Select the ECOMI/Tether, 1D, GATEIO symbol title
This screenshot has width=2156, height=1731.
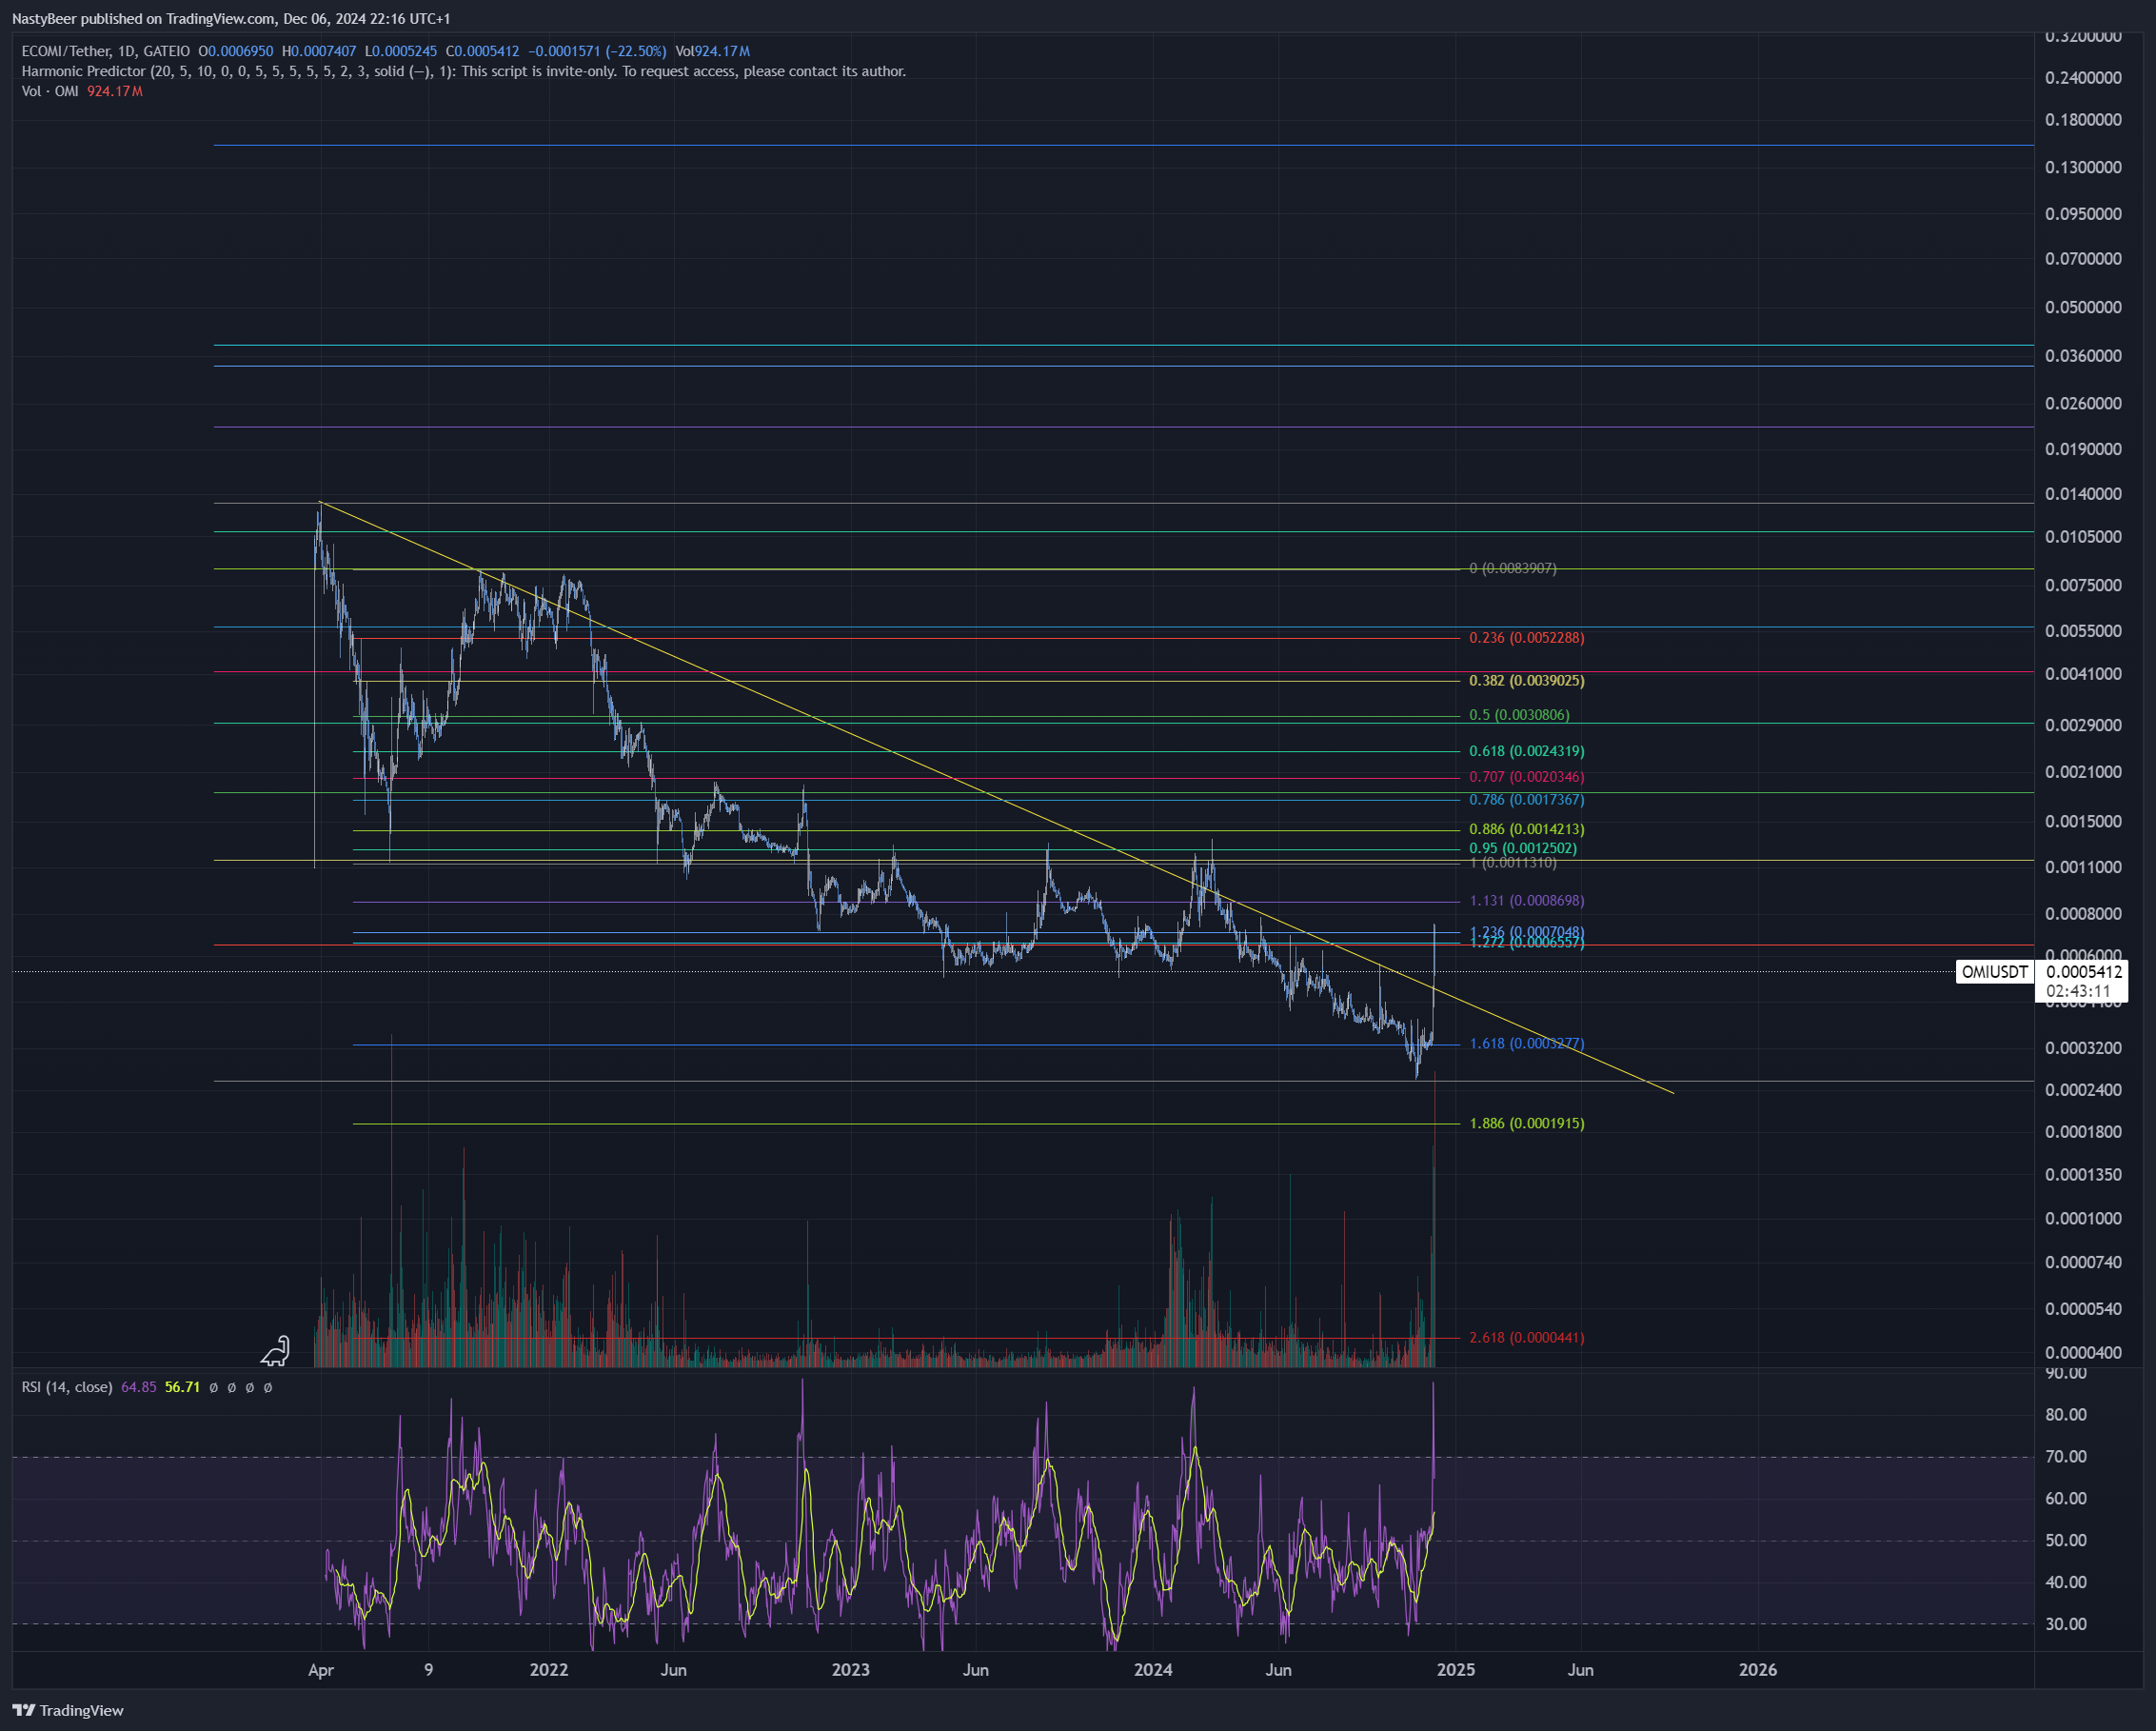105,51
